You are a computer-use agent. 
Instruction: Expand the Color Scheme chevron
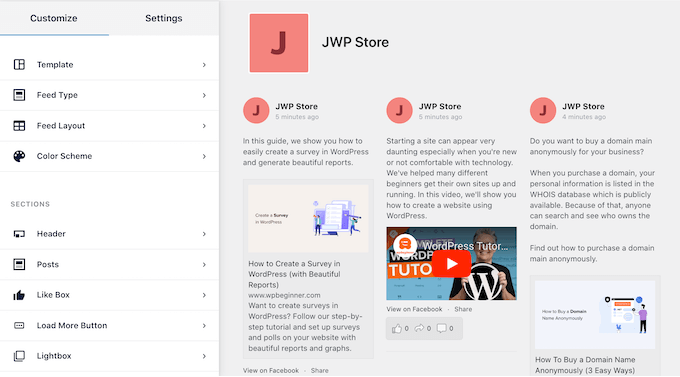point(204,156)
